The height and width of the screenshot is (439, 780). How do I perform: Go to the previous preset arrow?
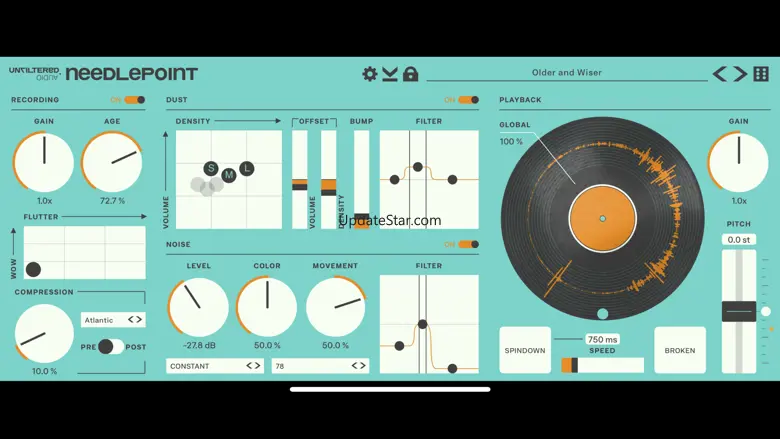pyautogui.click(x=720, y=74)
